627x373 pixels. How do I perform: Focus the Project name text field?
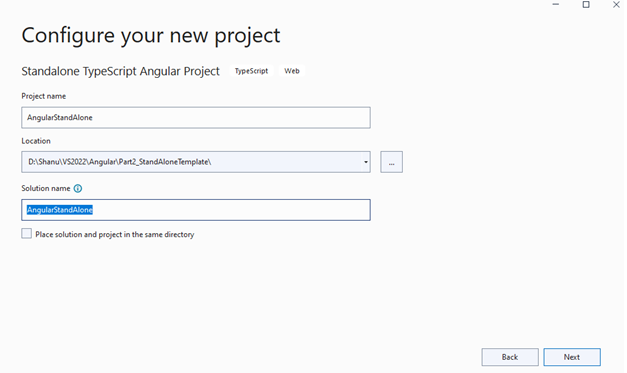click(196, 118)
